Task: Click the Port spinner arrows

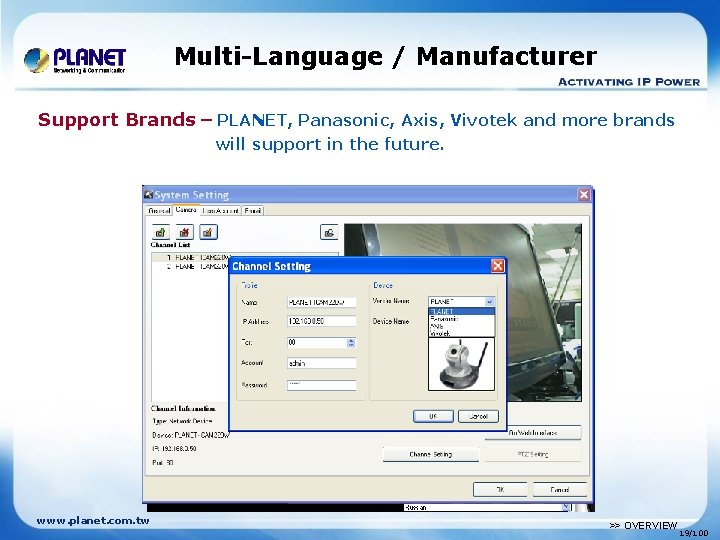Action: (x=351, y=343)
